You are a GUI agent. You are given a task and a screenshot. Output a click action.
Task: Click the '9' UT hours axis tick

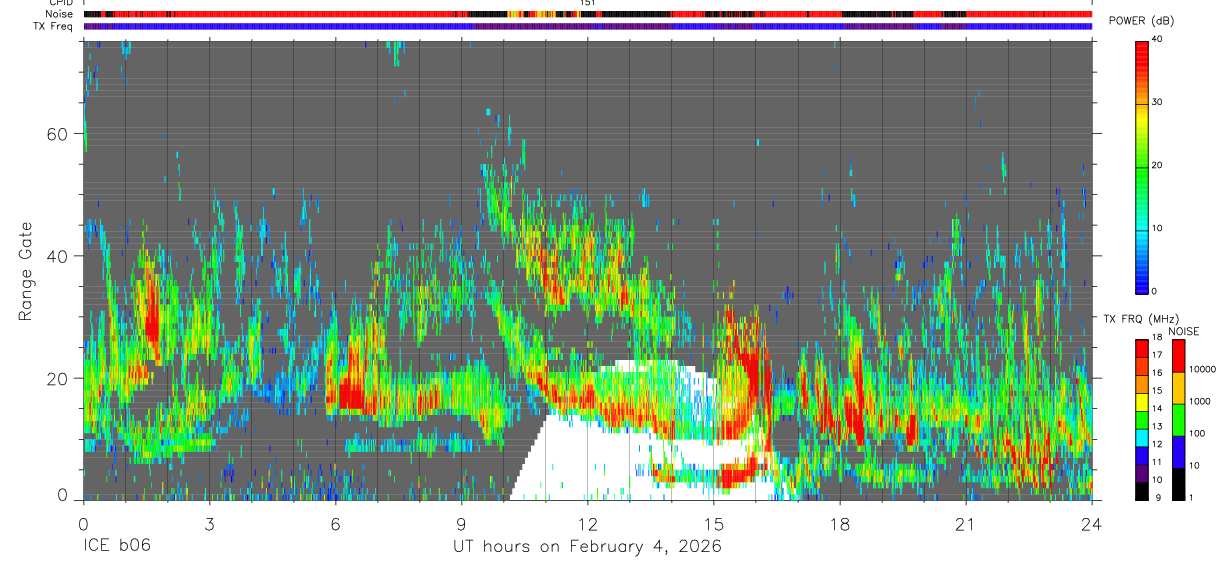click(x=461, y=523)
